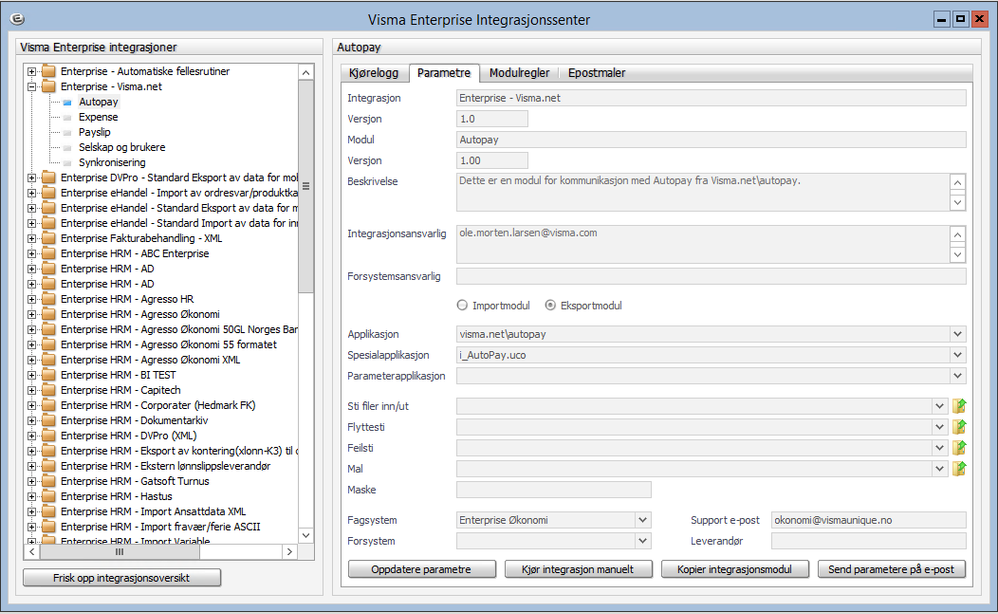This screenshot has width=998, height=614.
Task: Select the Importmodul radio button
Action: click(462, 305)
